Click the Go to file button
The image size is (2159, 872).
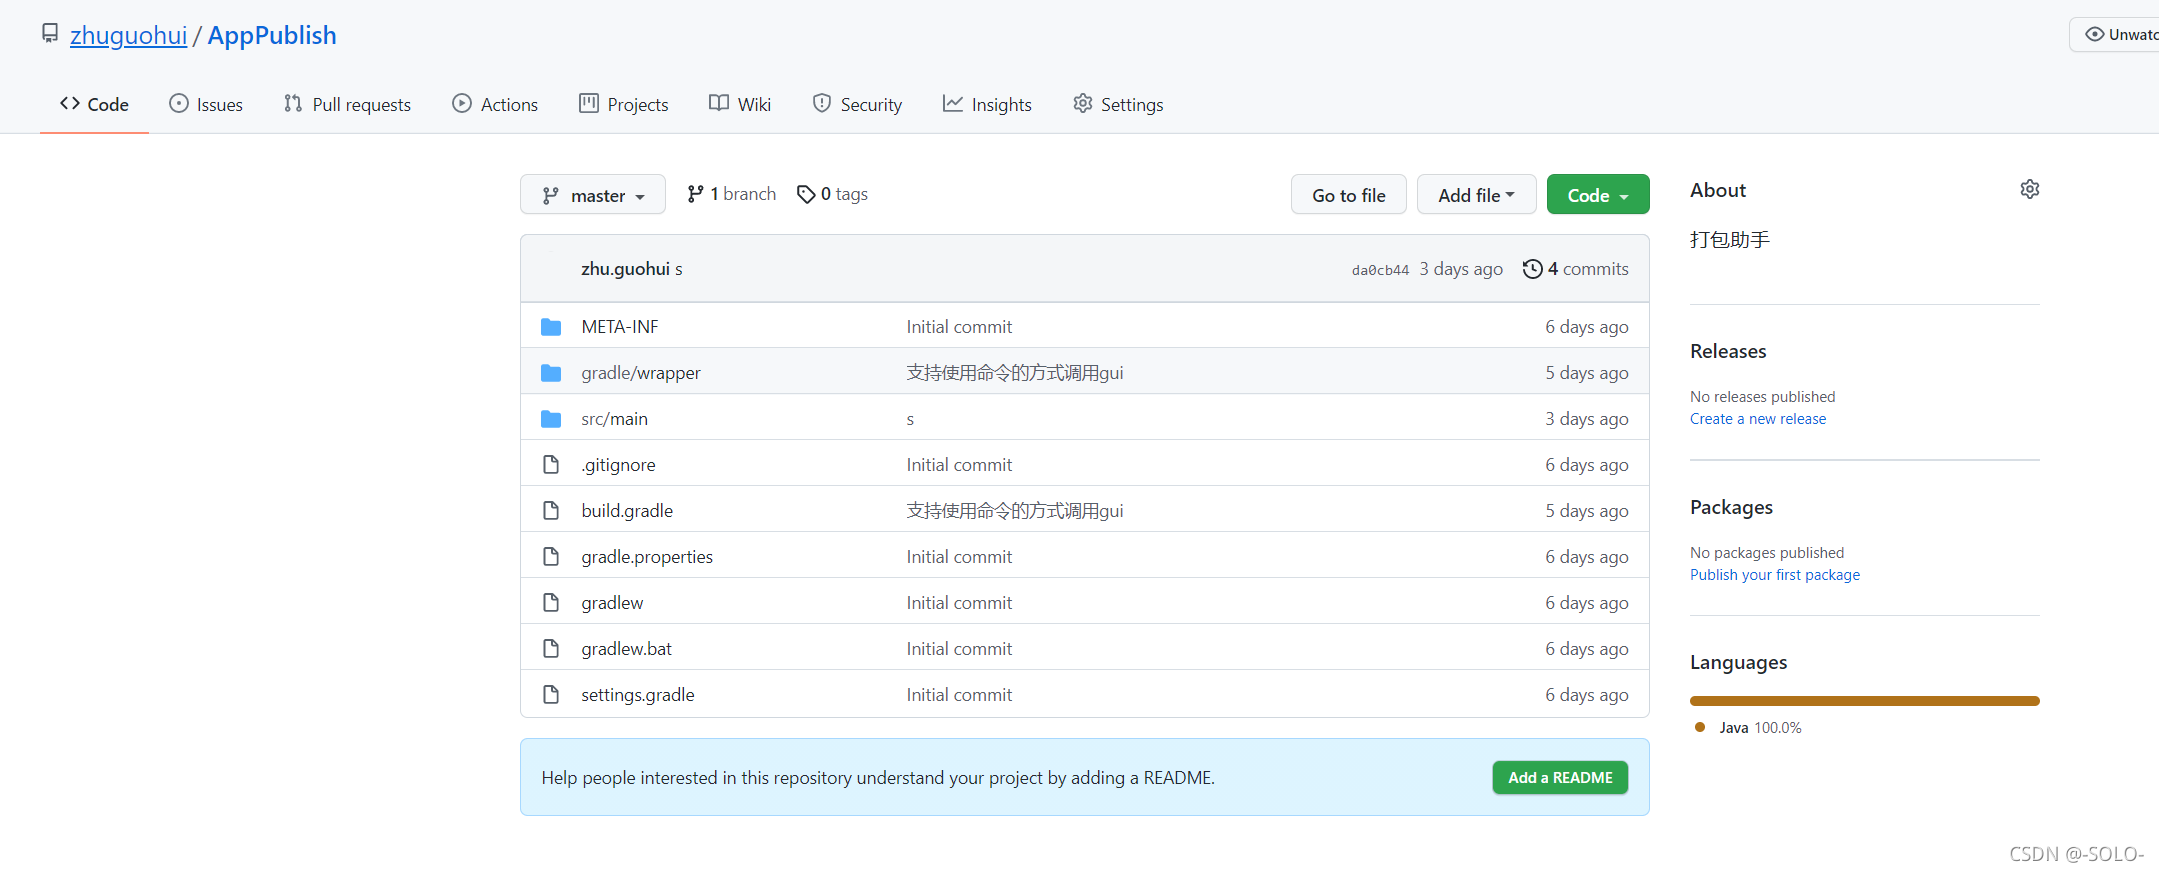(1349, 195)
